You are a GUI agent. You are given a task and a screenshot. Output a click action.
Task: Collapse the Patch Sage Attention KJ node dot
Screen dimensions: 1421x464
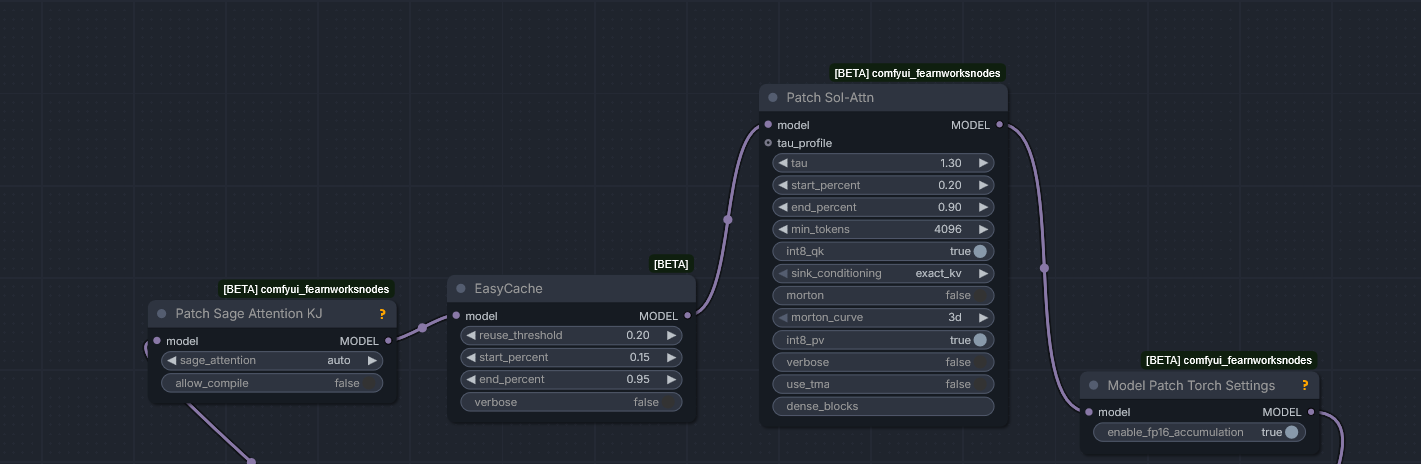pos(162,313)
